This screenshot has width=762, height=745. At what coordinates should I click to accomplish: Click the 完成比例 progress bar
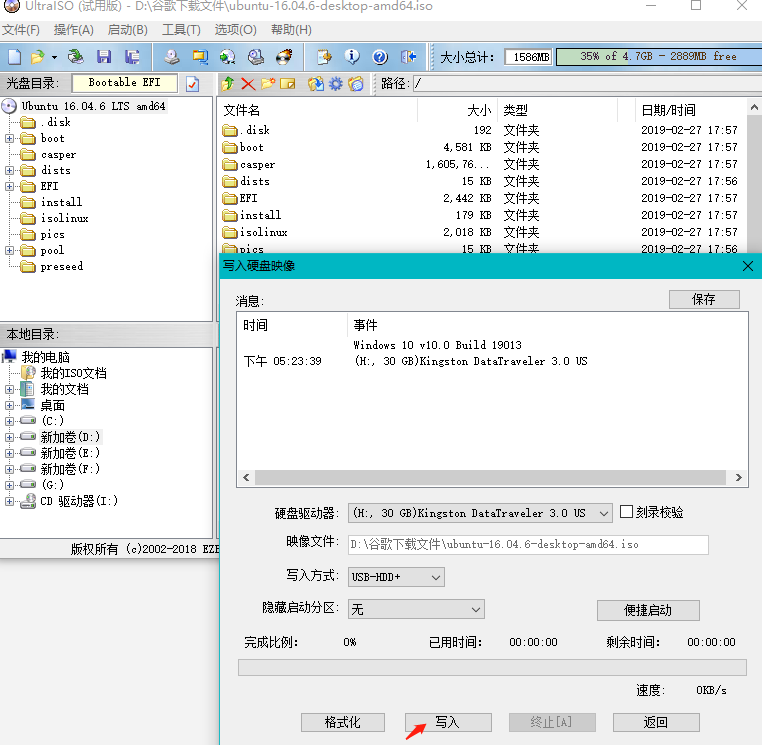492,668
